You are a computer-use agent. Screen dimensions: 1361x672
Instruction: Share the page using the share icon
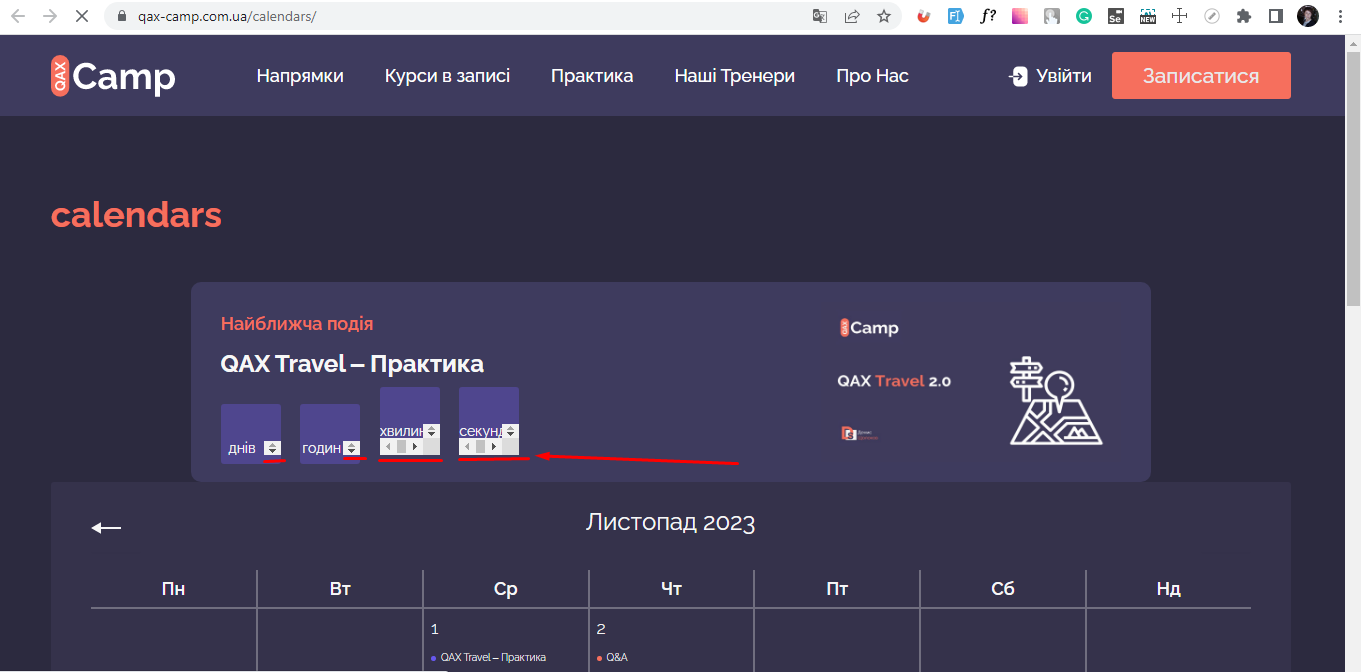coord(851,16)
